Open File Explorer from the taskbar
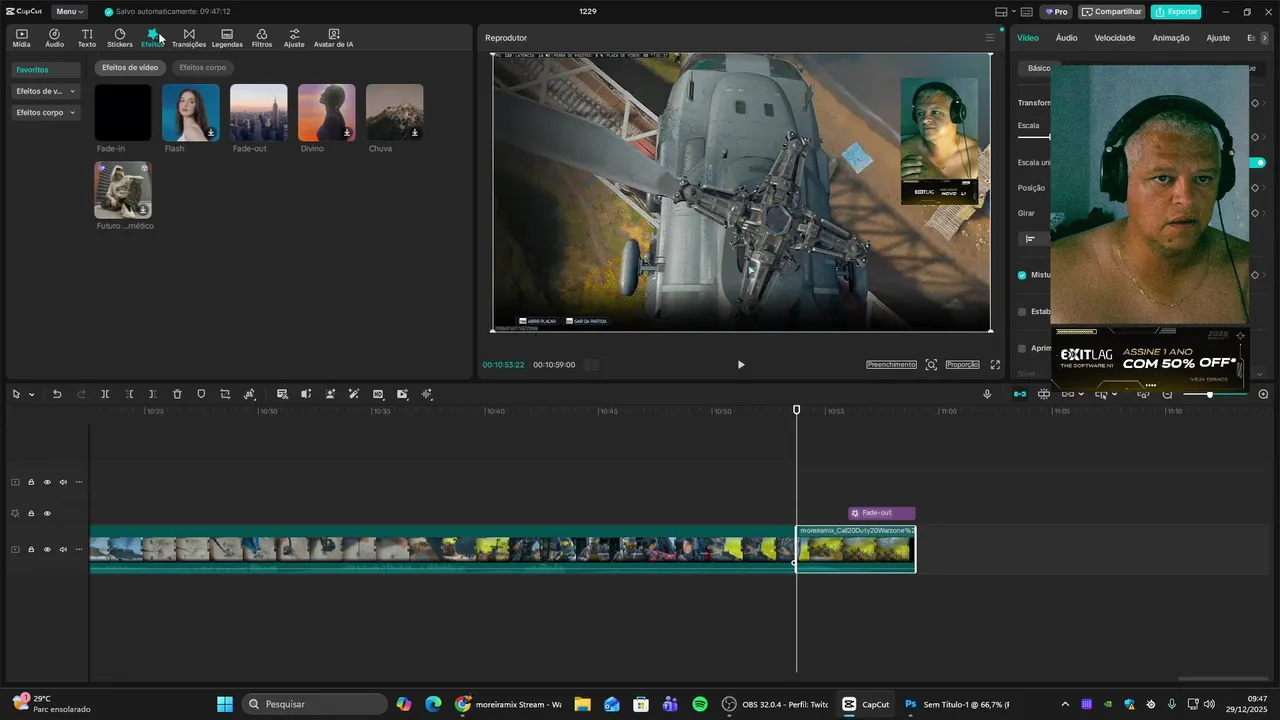The width and height of the screenshot is (1280, 720). coord(582,704)
